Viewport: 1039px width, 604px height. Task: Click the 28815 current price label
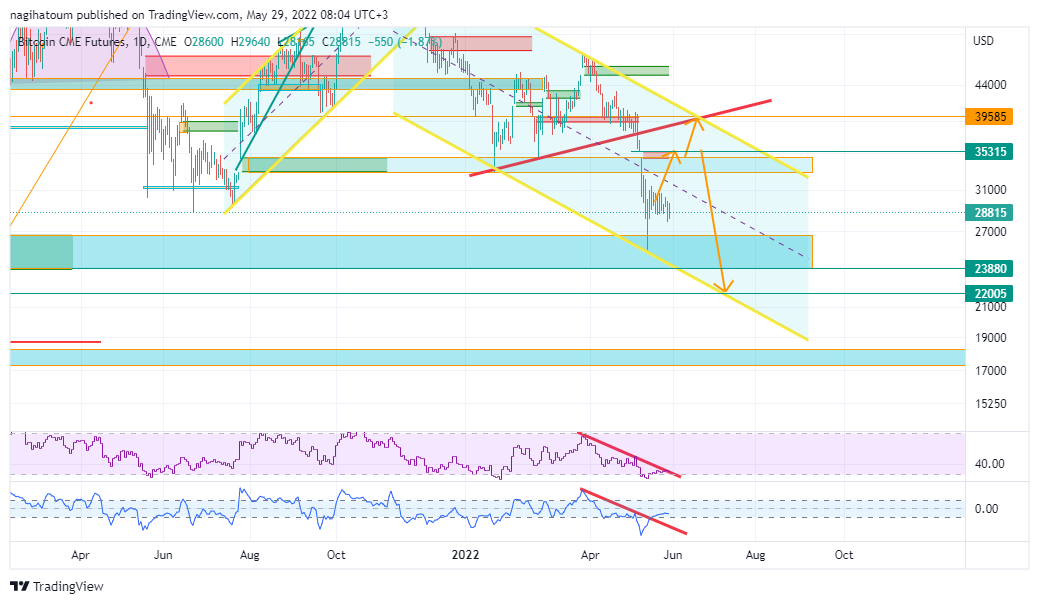coord(990,213)
